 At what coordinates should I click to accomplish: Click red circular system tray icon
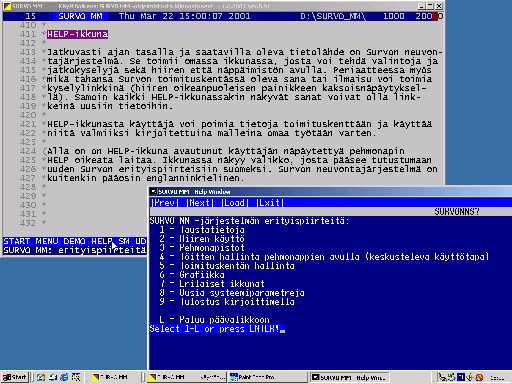480,377
